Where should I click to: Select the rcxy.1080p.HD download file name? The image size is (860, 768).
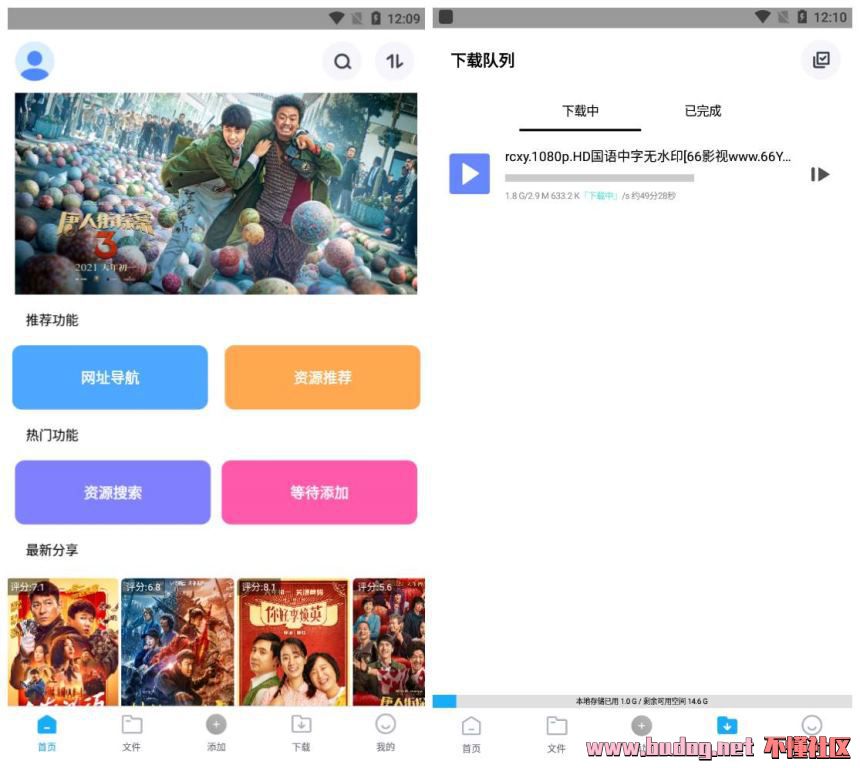(648, 156)
